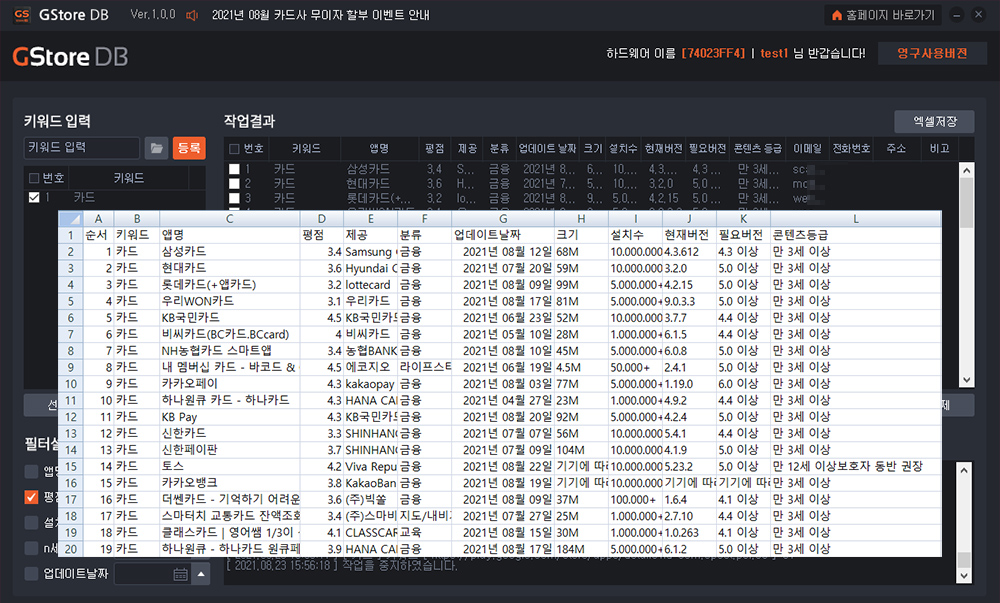Expand the update date dropdown arrow
Image resolution: width=1000 pixels, height=603 pixels.
click(x=201, y=574)
